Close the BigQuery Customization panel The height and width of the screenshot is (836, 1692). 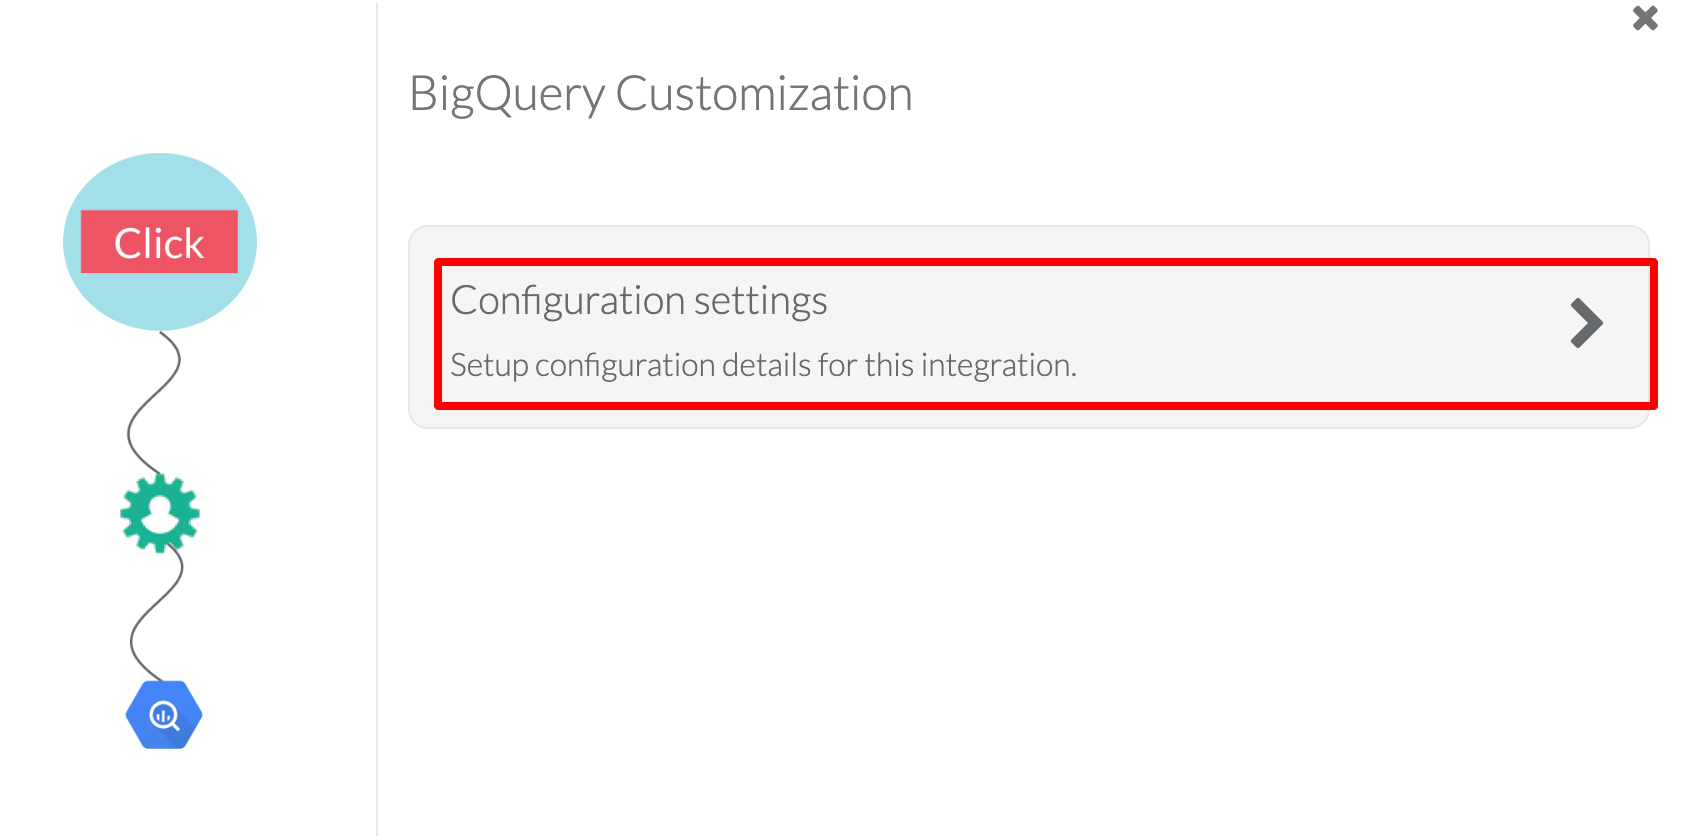[1644, 18]
